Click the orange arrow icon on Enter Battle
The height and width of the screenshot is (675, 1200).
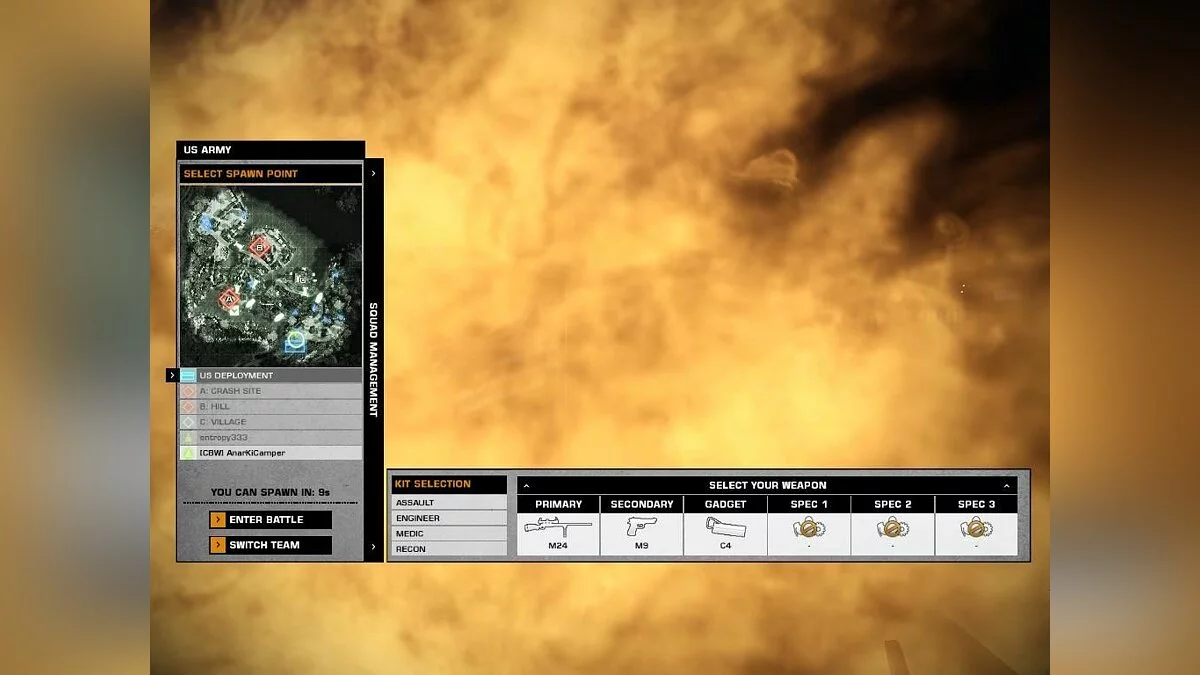[218, 520]
